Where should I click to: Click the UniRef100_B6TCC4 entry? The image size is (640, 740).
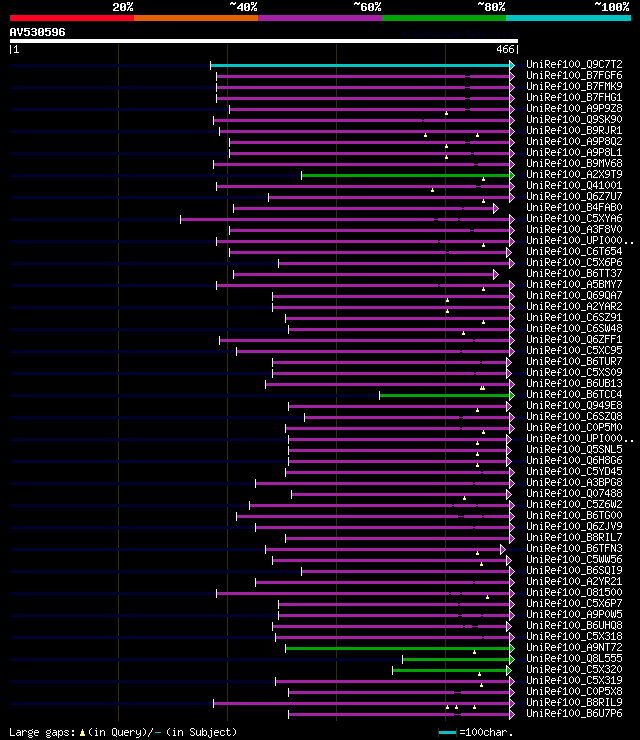tap(574, 395)
